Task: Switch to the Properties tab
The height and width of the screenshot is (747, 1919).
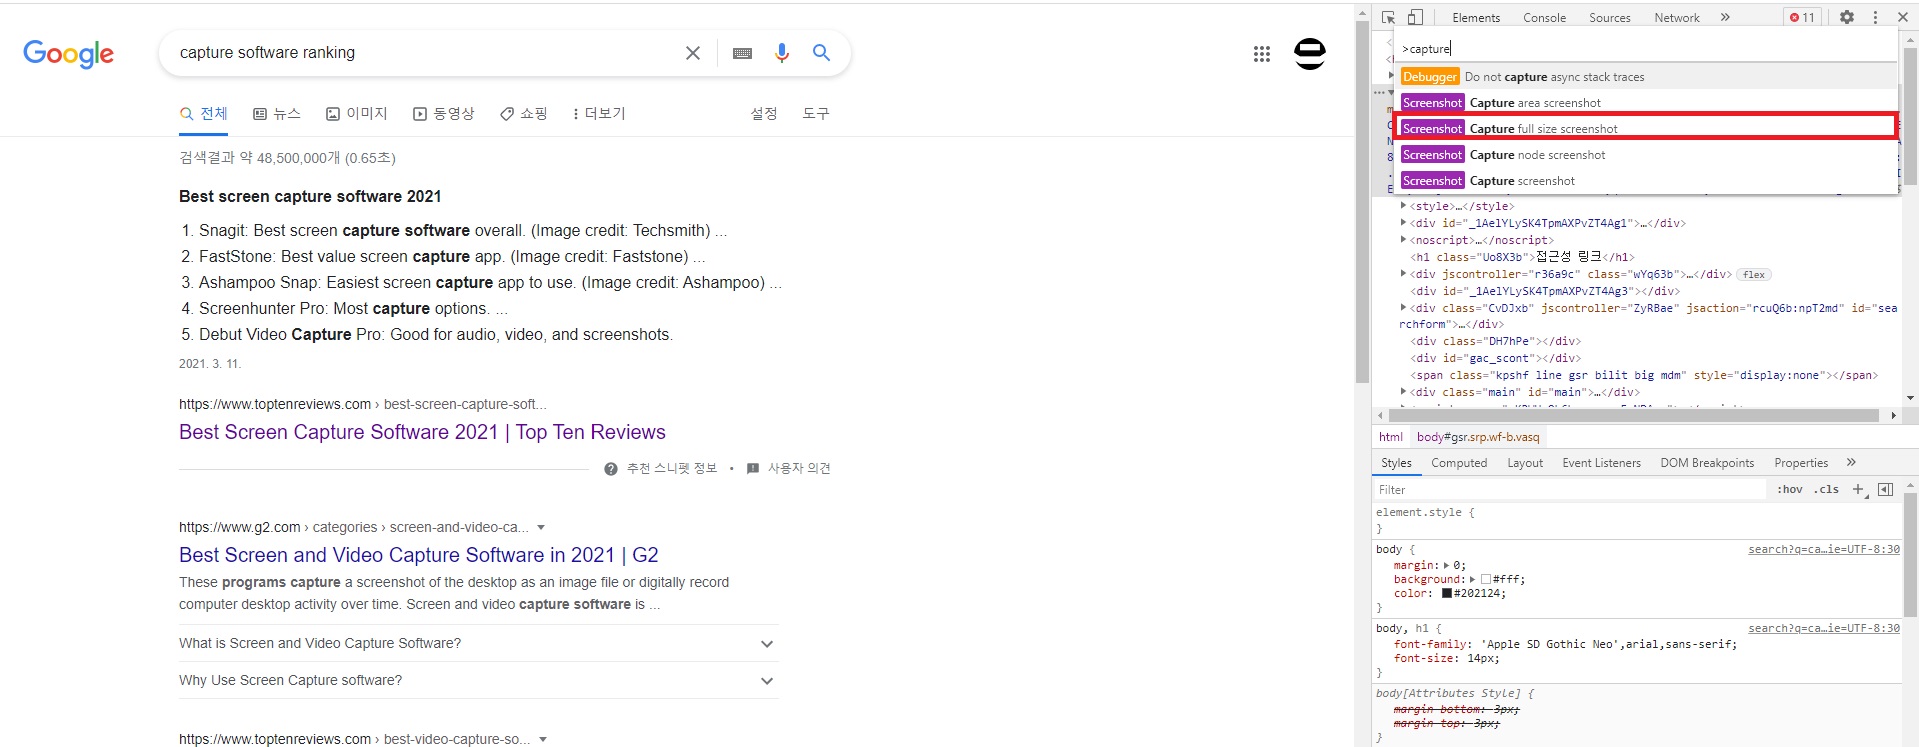Action: pyautogui.click(x=1801, y=463)
